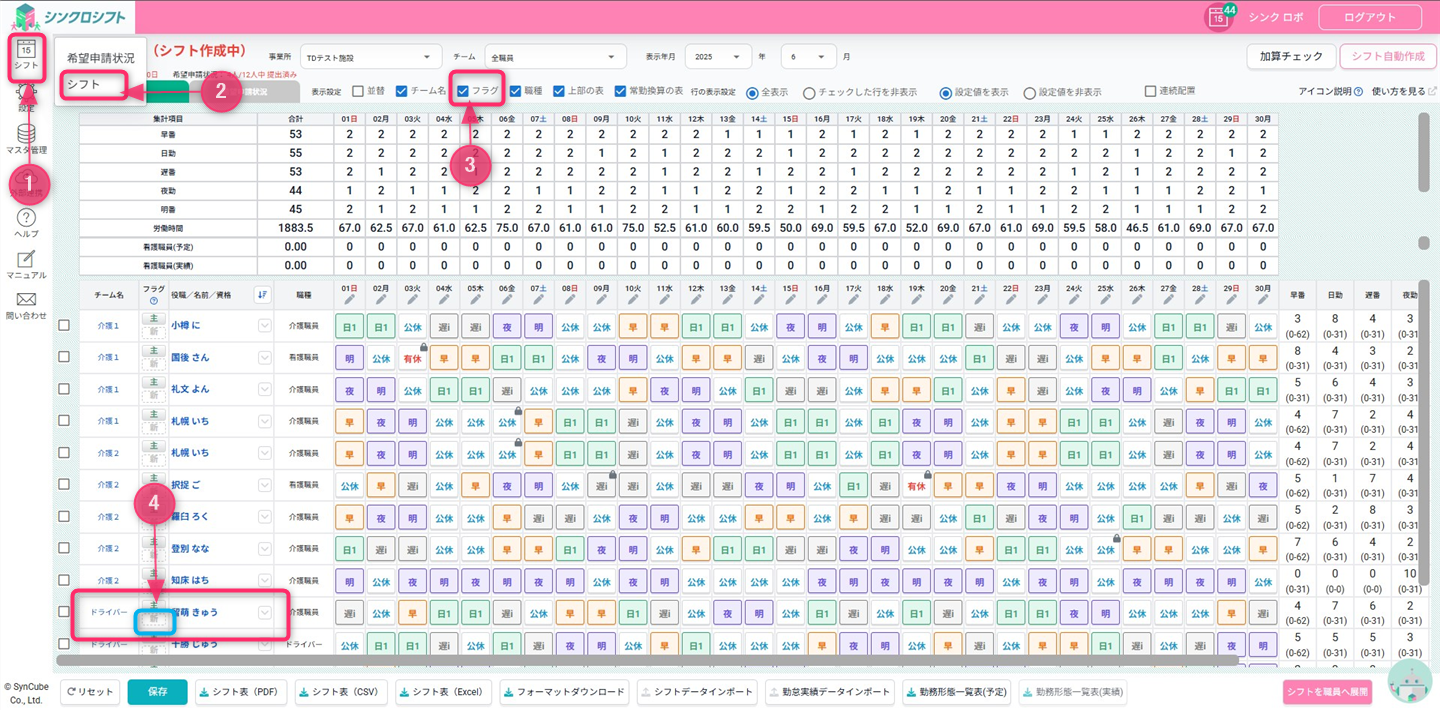Screen dimensions: 1440x710
Task: Select the 設定値を表示 radio button
Action: pyautogui.click(x=945, y=92)
